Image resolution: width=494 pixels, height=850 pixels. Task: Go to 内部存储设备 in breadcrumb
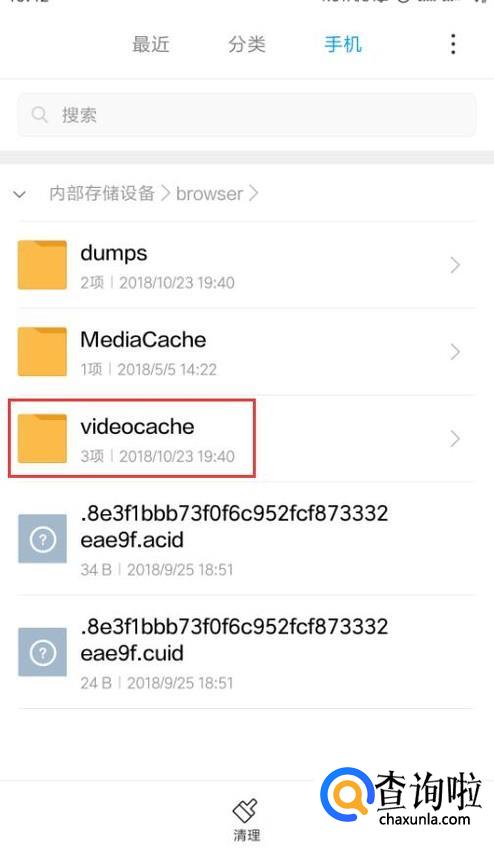point(102,194)
